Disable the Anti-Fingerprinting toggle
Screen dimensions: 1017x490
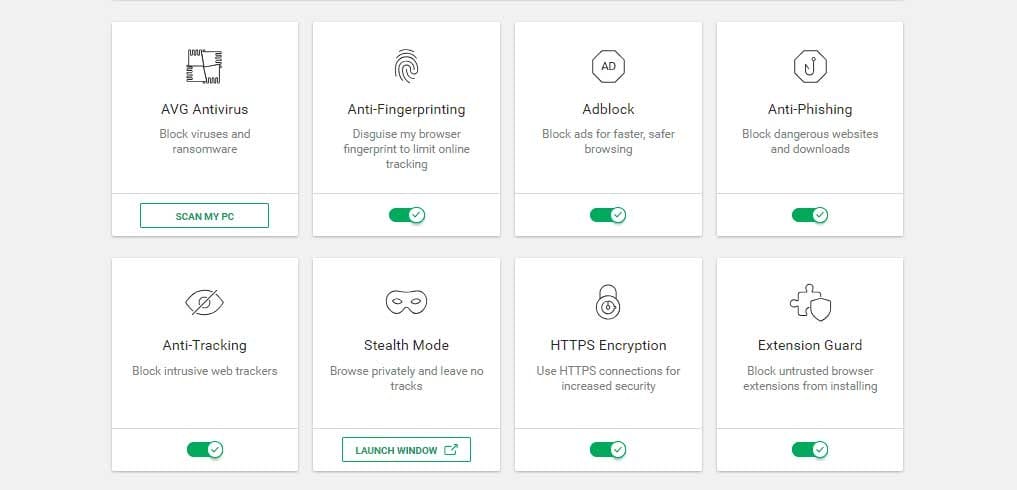point(407,215)
